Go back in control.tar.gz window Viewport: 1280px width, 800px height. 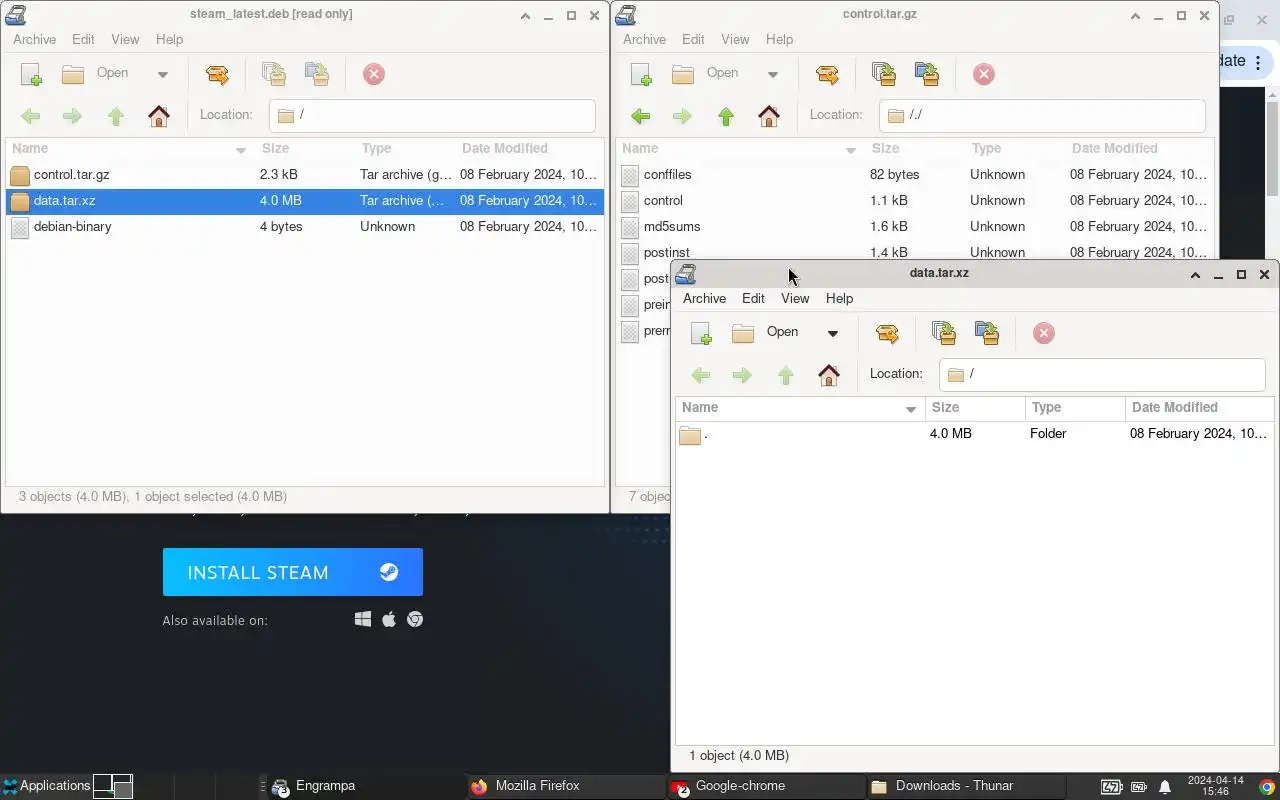coord(640,116)
